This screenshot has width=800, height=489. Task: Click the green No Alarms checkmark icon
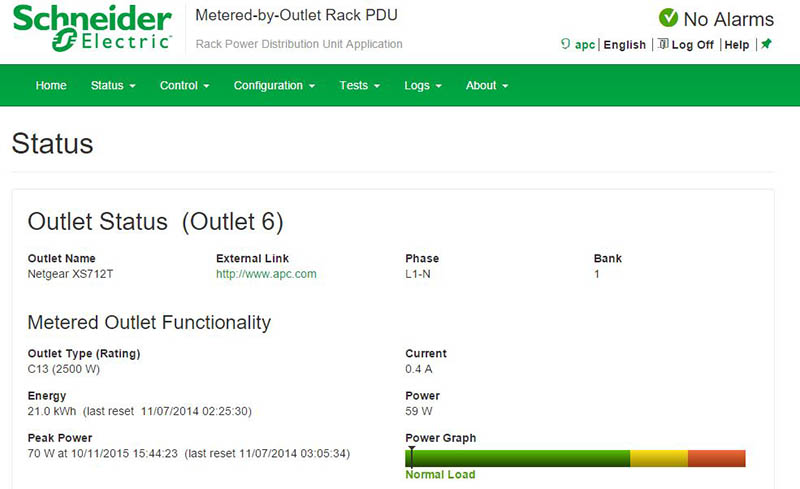668,18
